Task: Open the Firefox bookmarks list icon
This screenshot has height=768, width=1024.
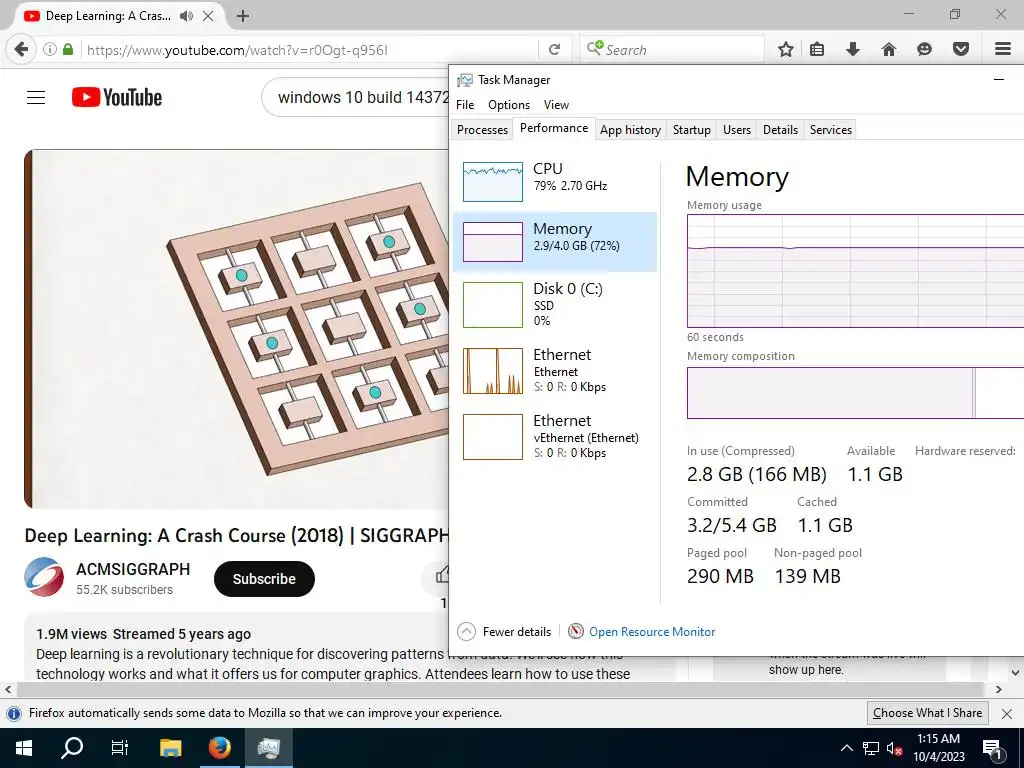Action: pos(817,49)
